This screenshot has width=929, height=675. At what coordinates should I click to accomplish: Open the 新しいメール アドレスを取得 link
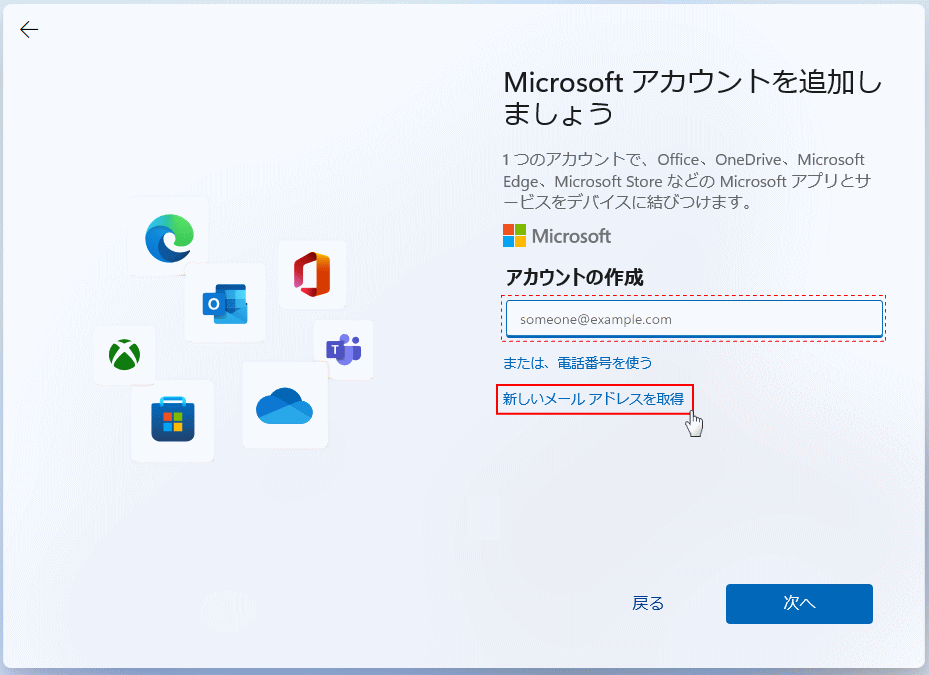click(x=594, y=399)
